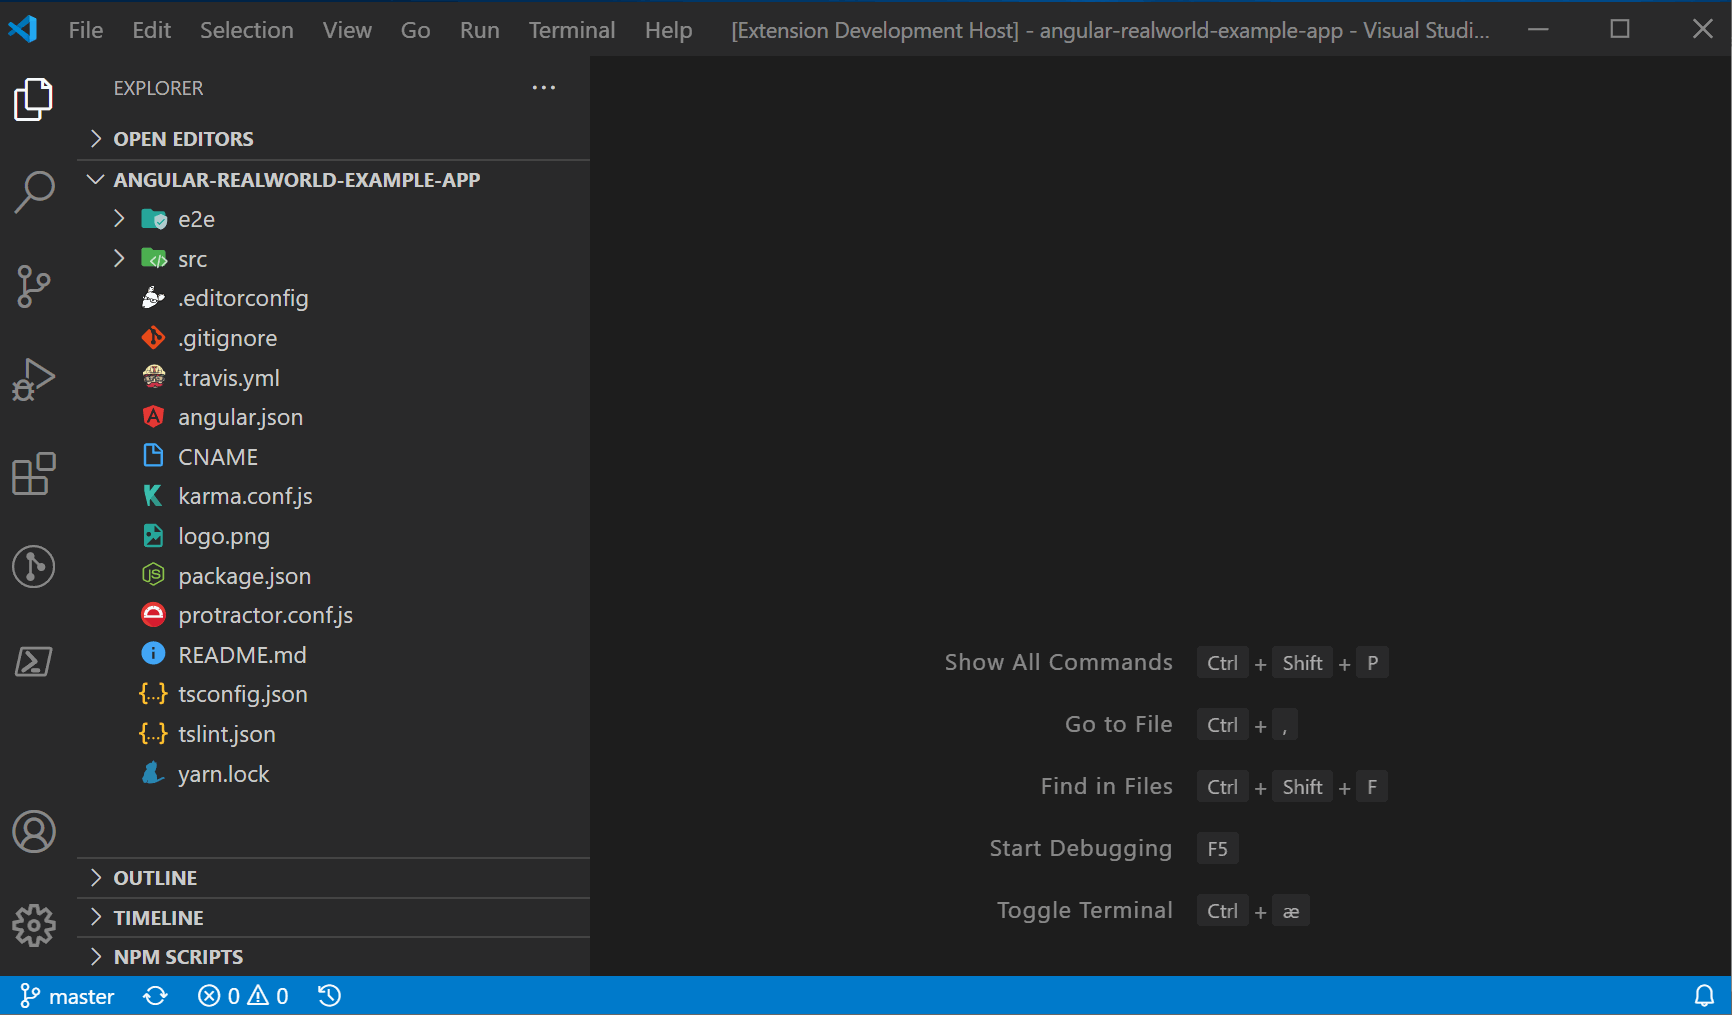
Task: Maximize the VS Code window
Action: click(x=1620, y=29)
